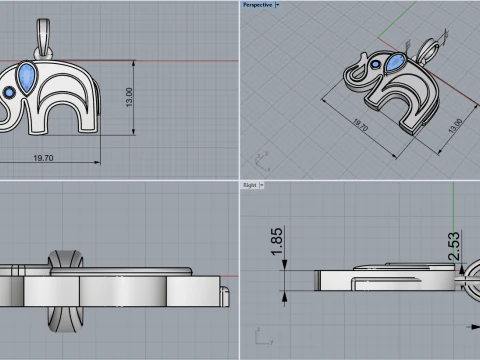Viewport: 480px width, 360px height.
Task: Select the round blue eye gem in Perspective view
Action: pyautogui.click(x=376, y=64)
